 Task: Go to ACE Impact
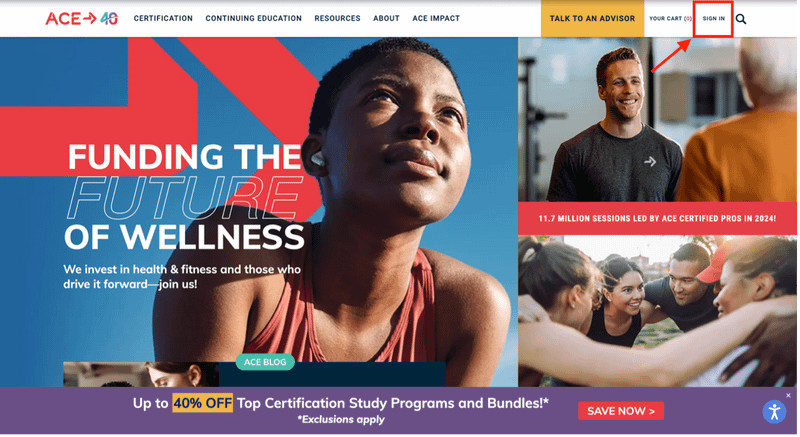tap(437, 18)
